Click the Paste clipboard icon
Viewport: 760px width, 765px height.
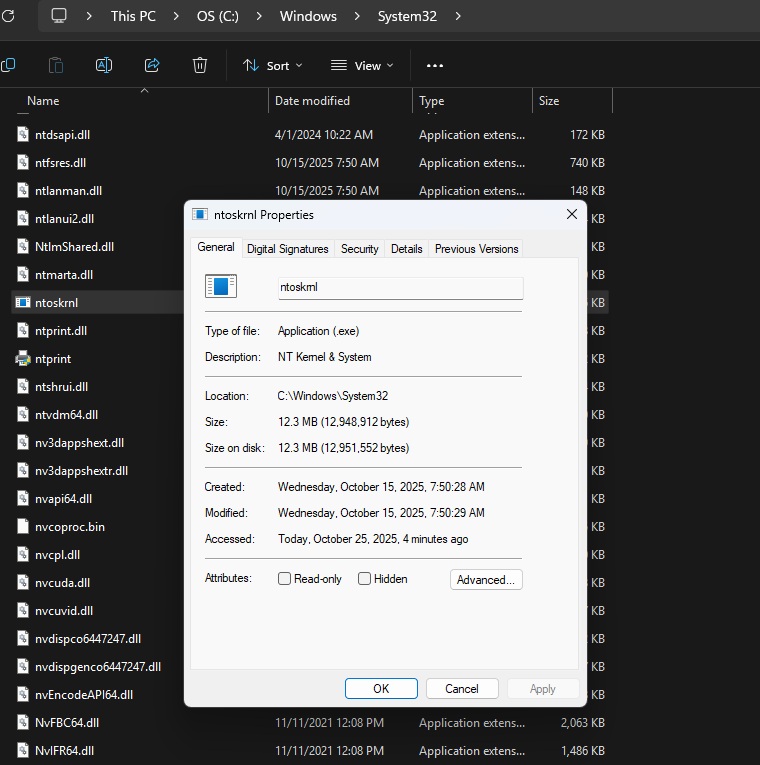[x=56, y=65]
